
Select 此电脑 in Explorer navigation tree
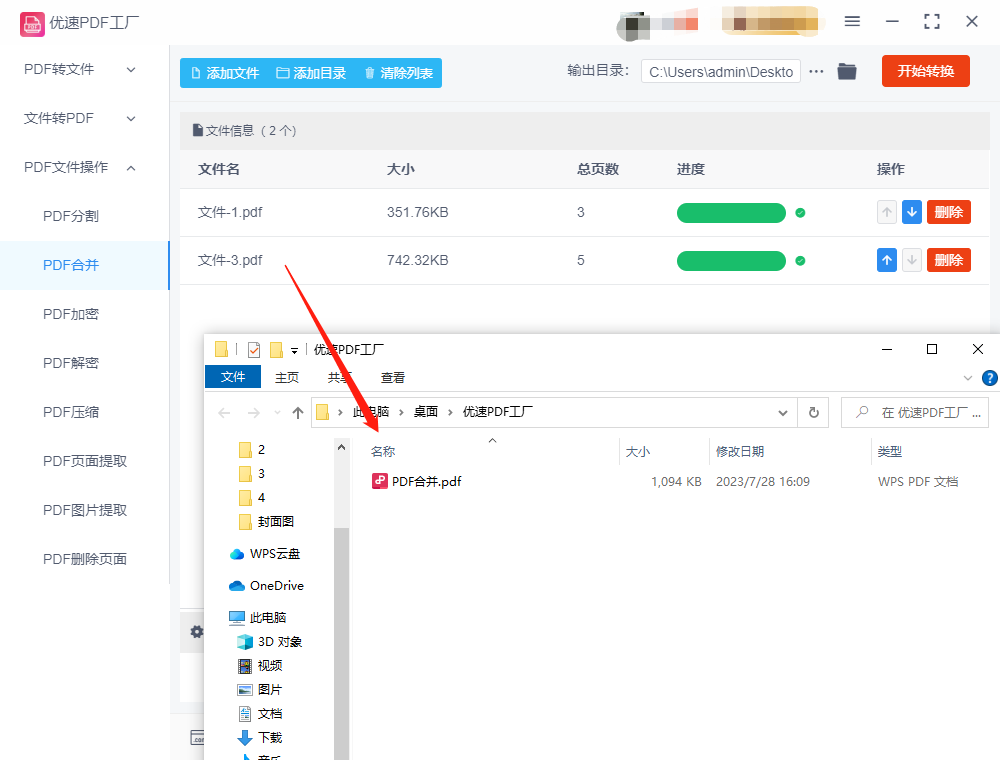coord(258,617)
